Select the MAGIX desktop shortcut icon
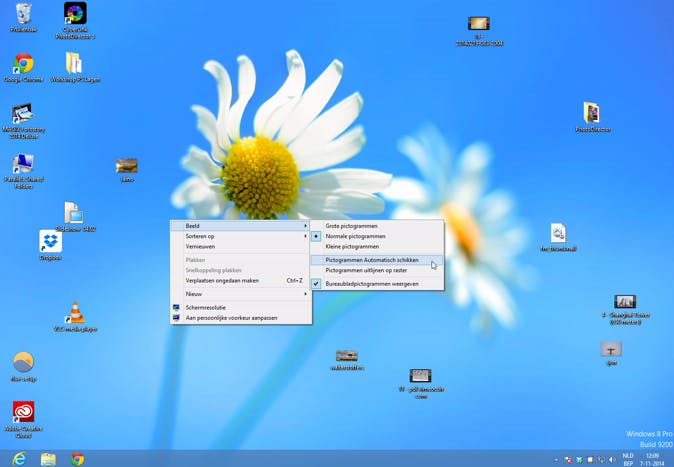Screen dimensions: 674x467 tap(23, 121)
